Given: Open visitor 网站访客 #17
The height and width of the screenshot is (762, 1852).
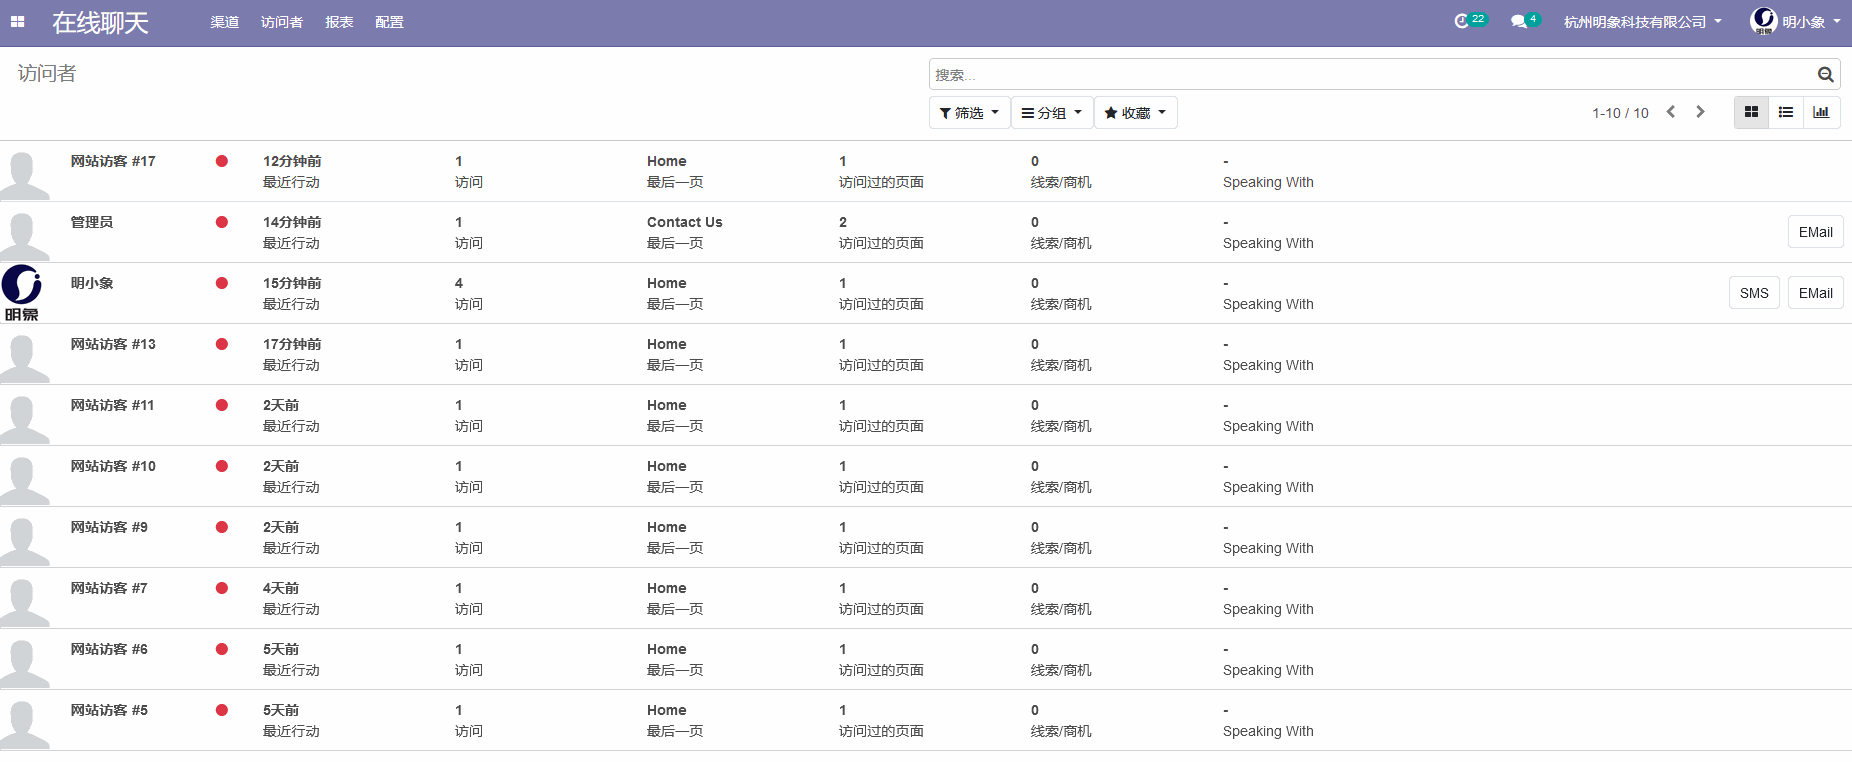Looking at the screenshot, I should click(113, 161).
